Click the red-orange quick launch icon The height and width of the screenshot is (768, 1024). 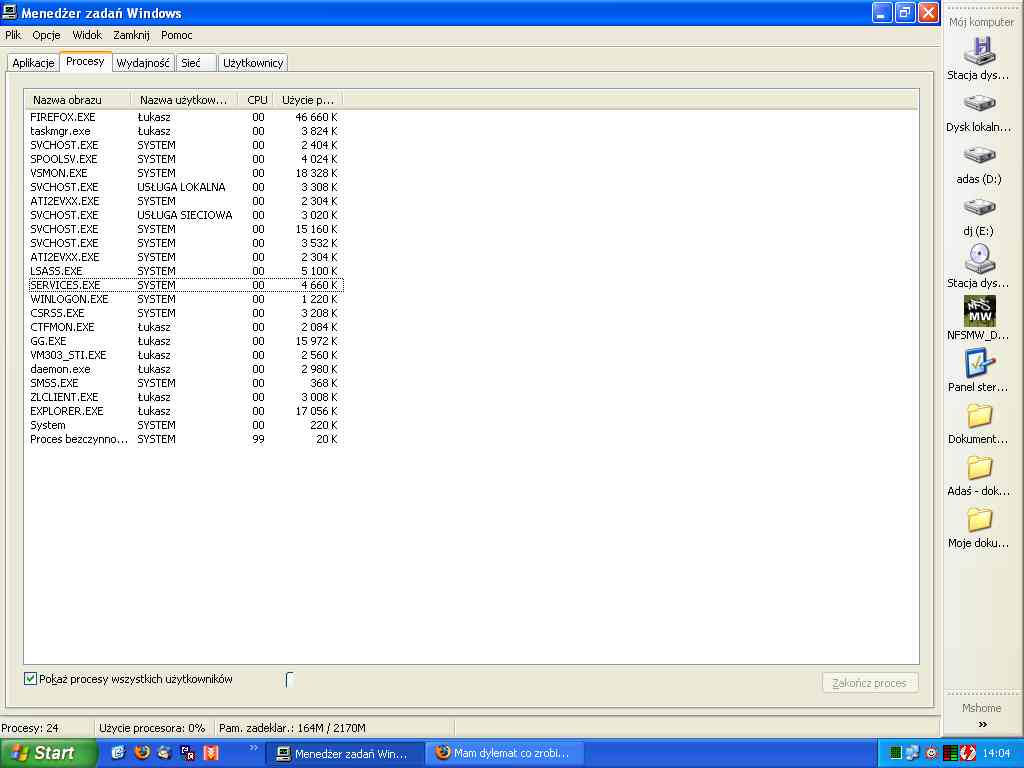(x=210, y=753)
